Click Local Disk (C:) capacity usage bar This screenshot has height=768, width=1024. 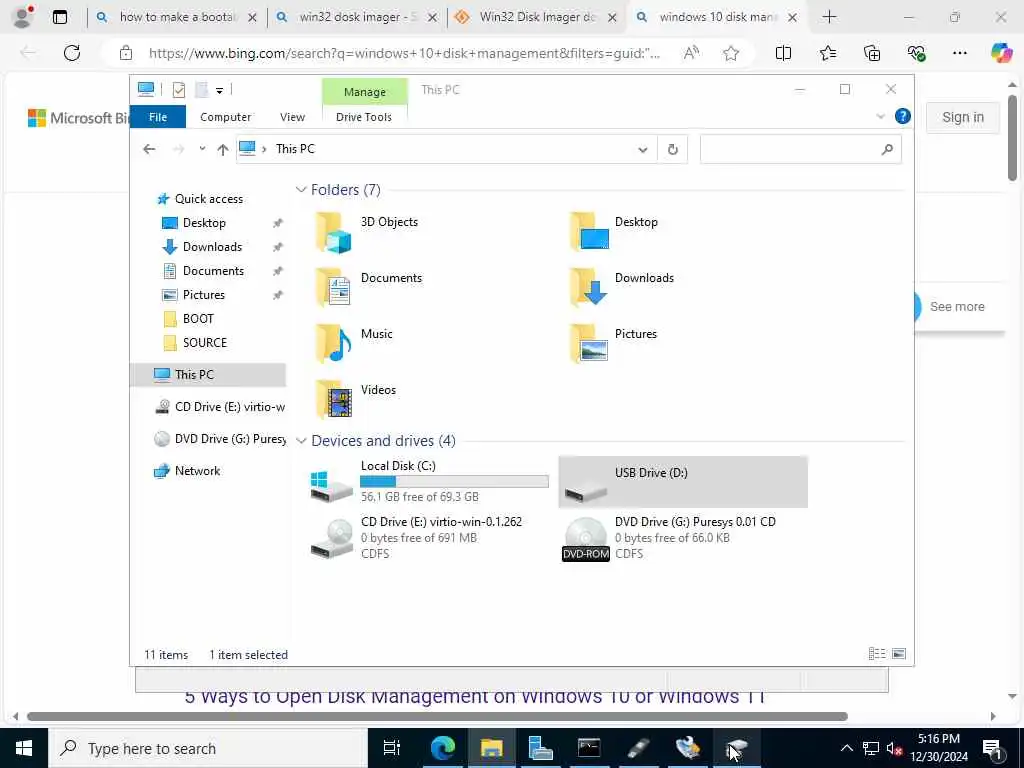point(454,482)
